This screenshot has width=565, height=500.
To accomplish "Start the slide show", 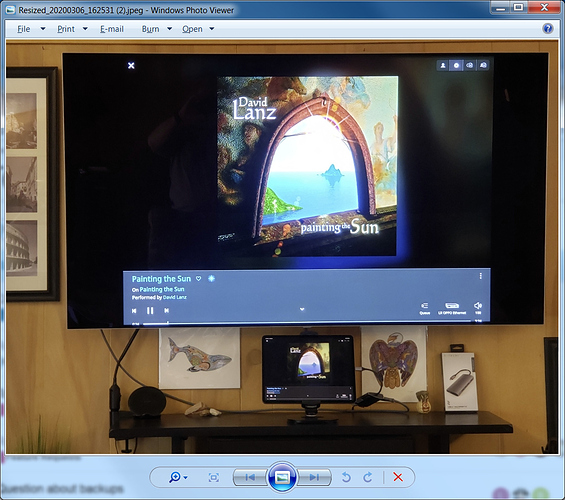I will (282, 477).
